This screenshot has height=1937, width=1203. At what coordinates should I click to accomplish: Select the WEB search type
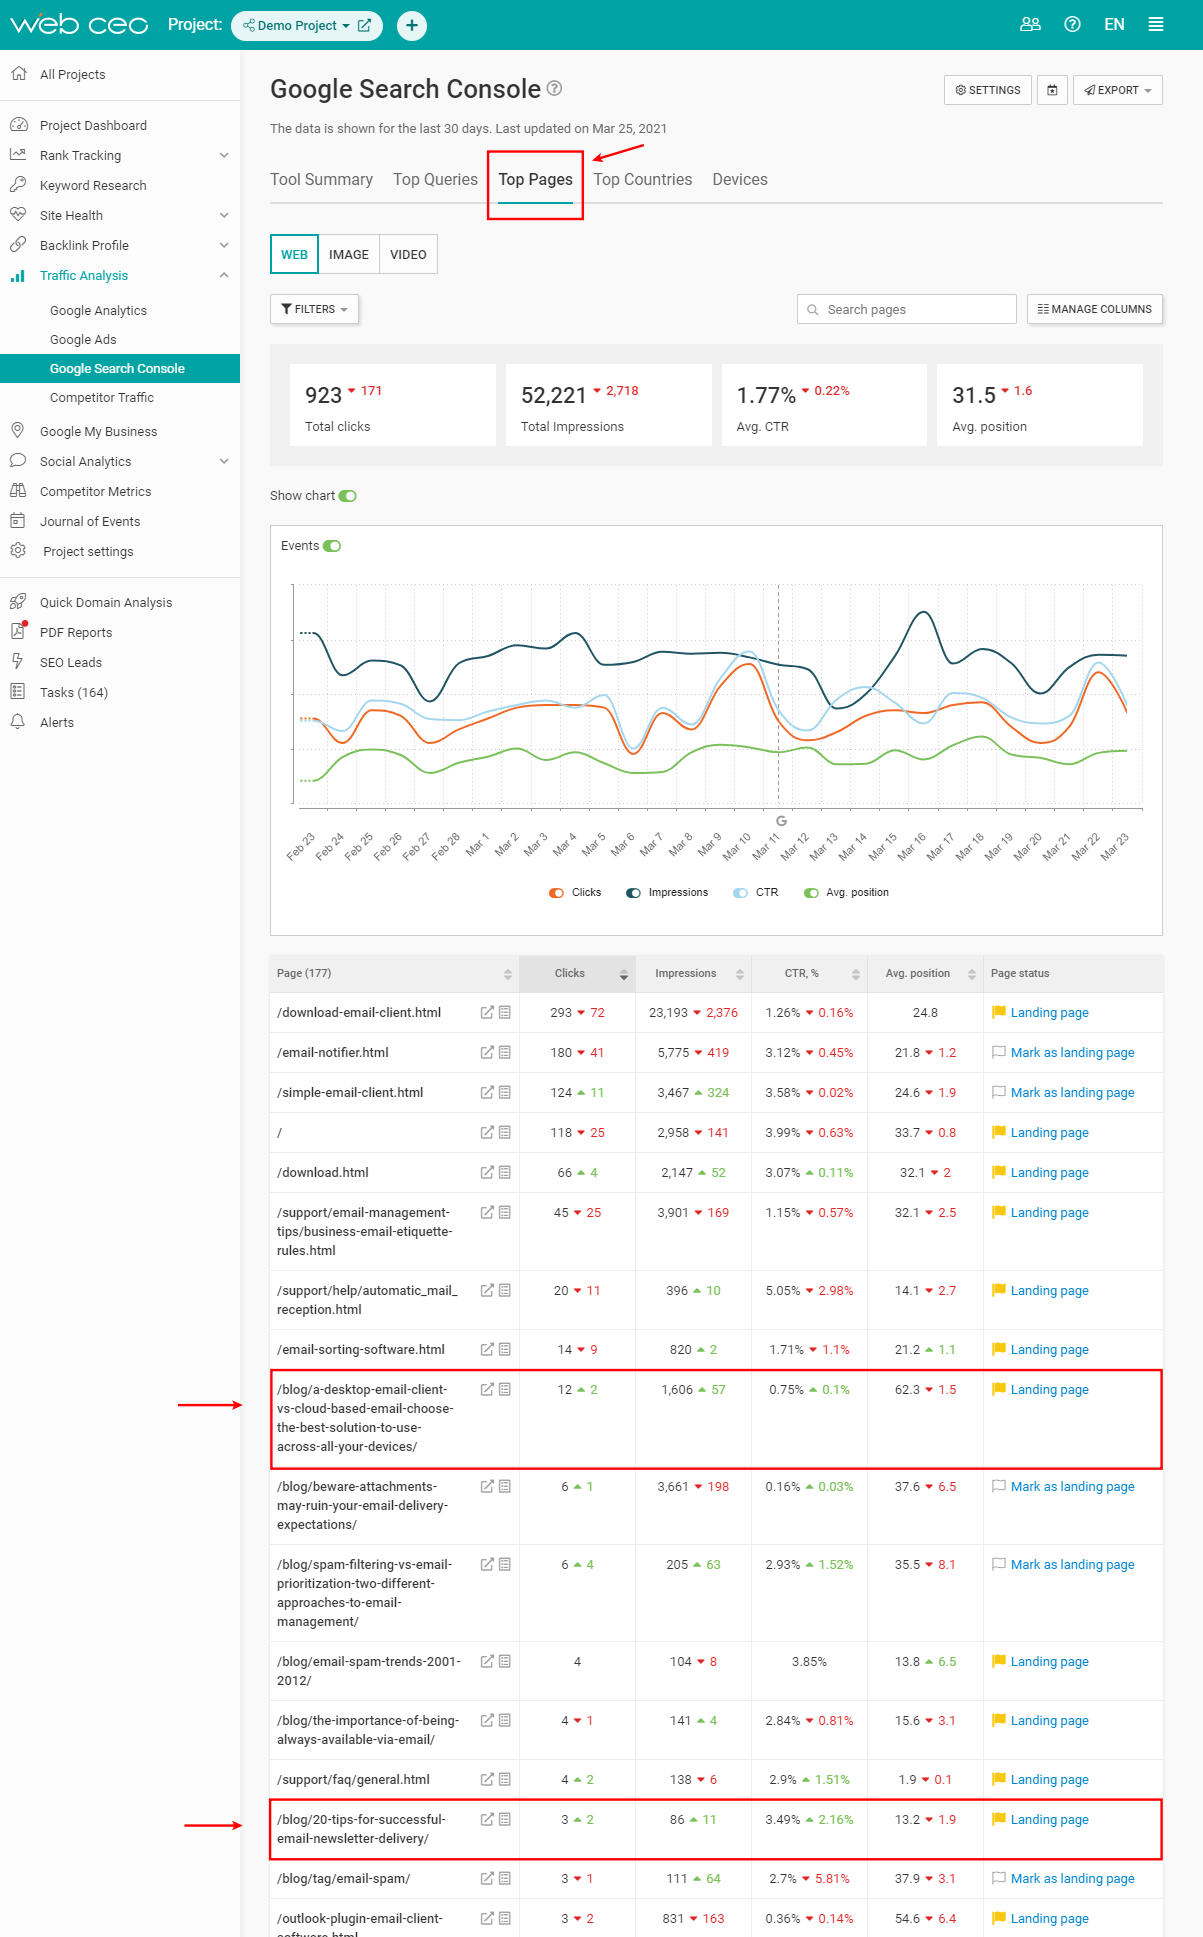coord(294,254)
